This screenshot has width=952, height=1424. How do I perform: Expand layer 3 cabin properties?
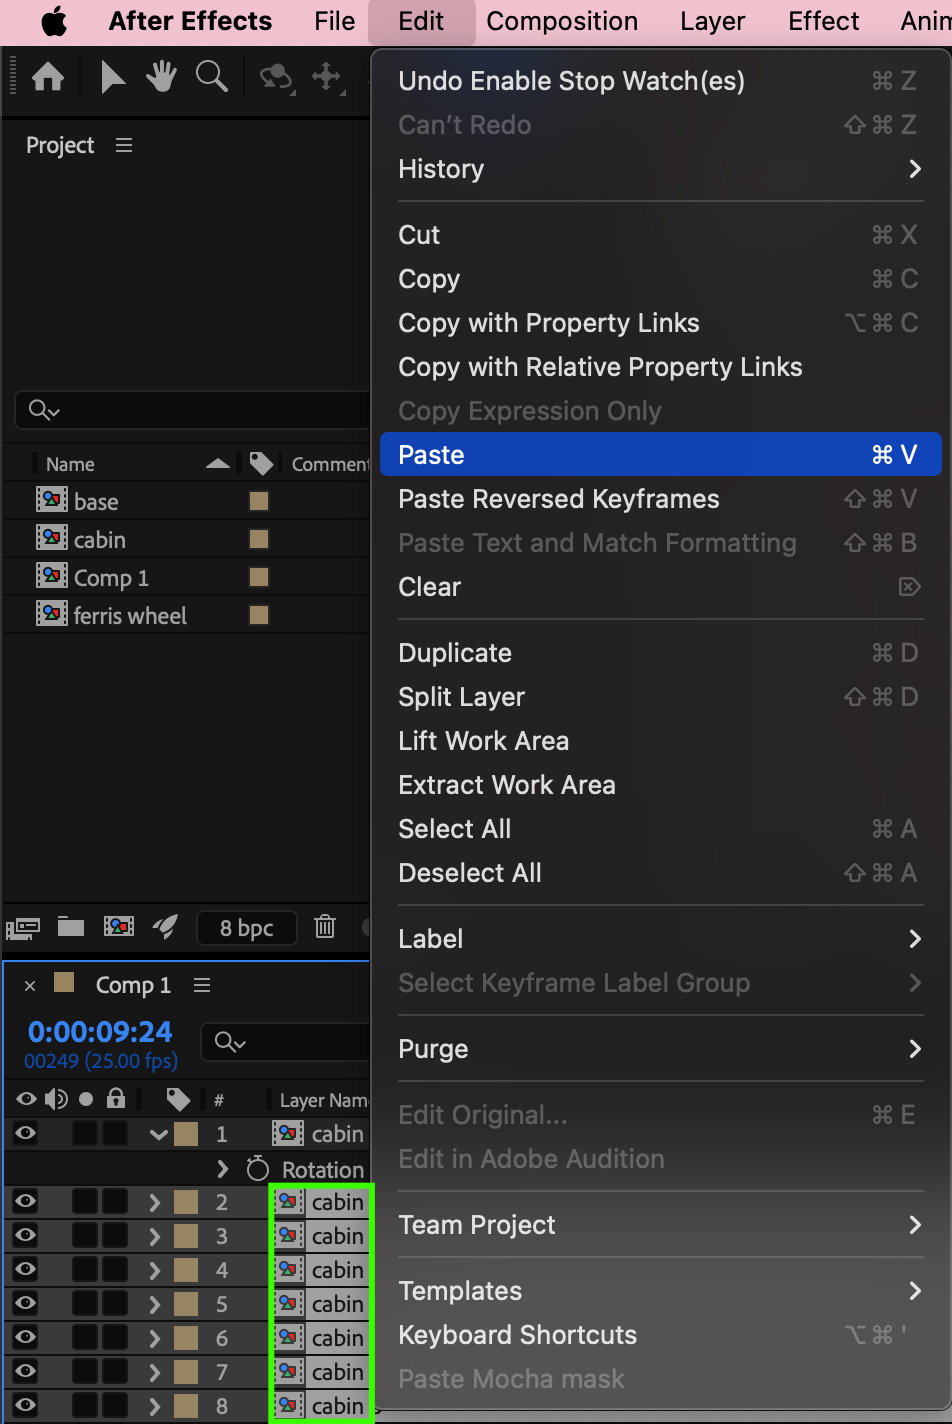tap(154, 1236)
